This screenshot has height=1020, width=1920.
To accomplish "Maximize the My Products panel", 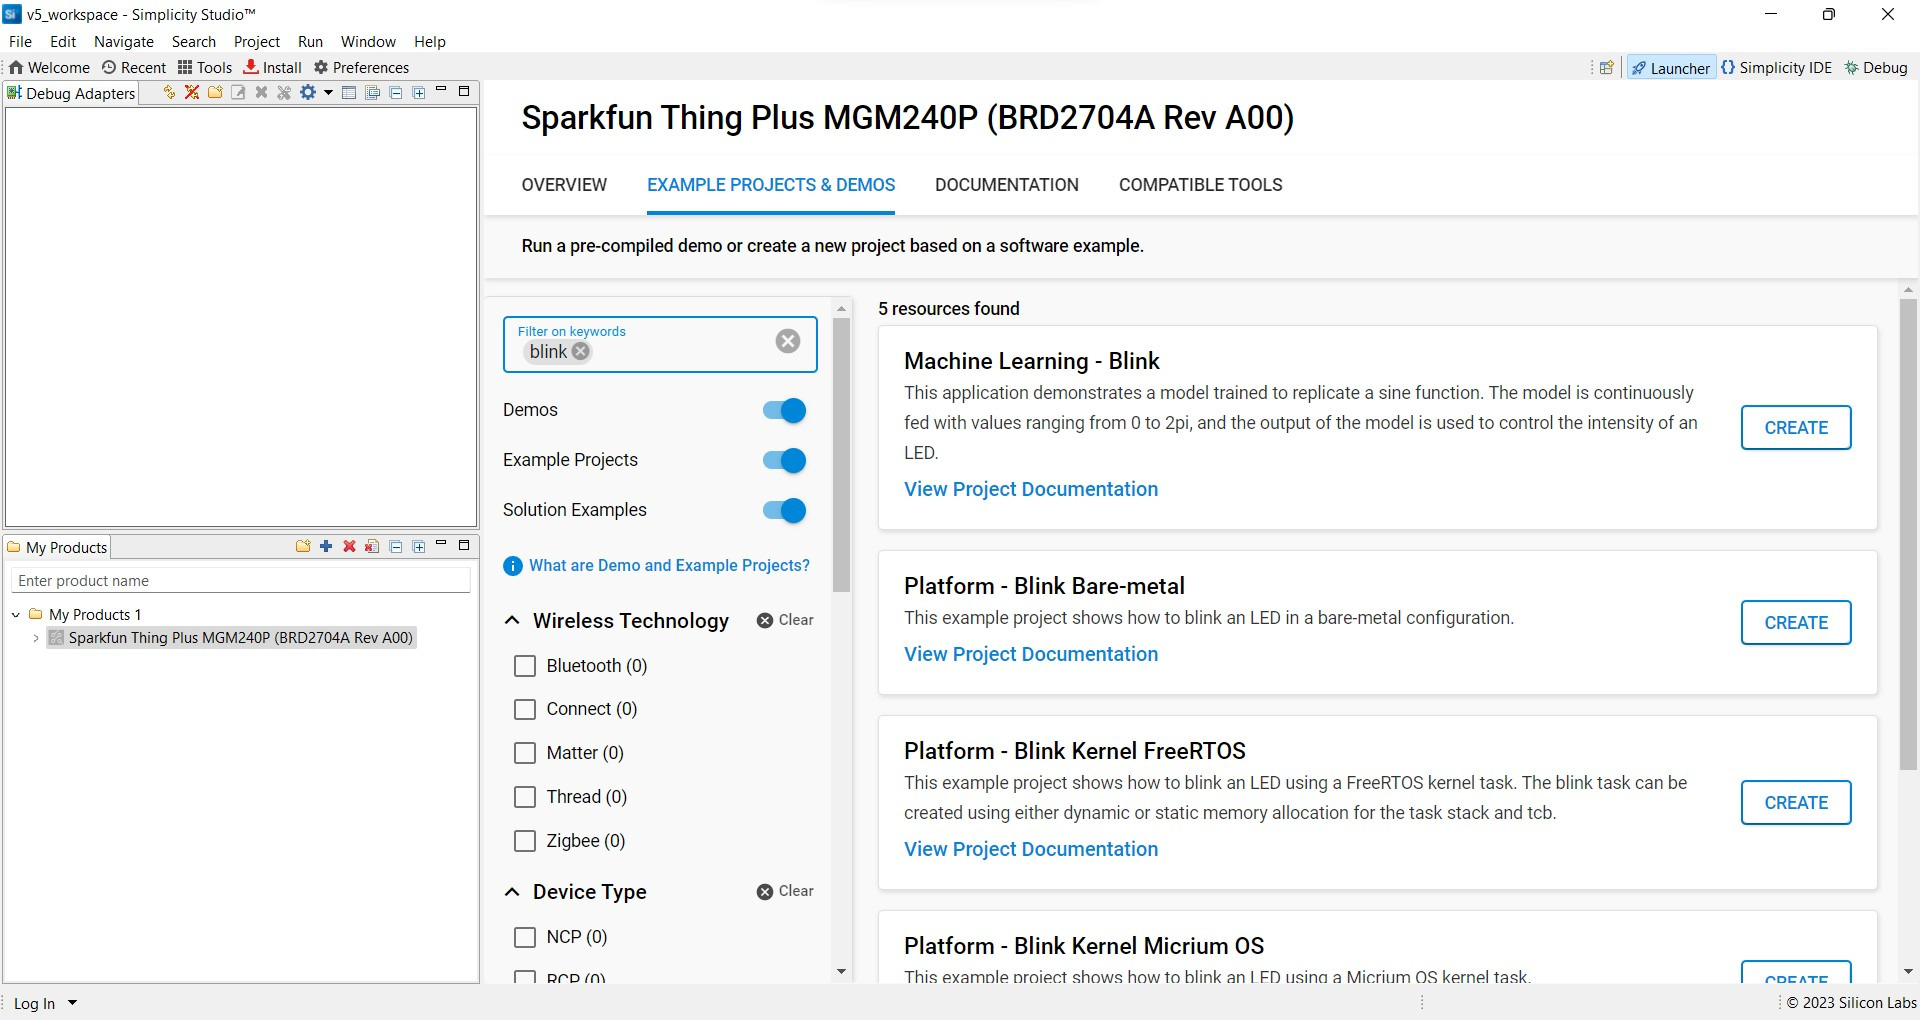I will (x=464, y=545).
